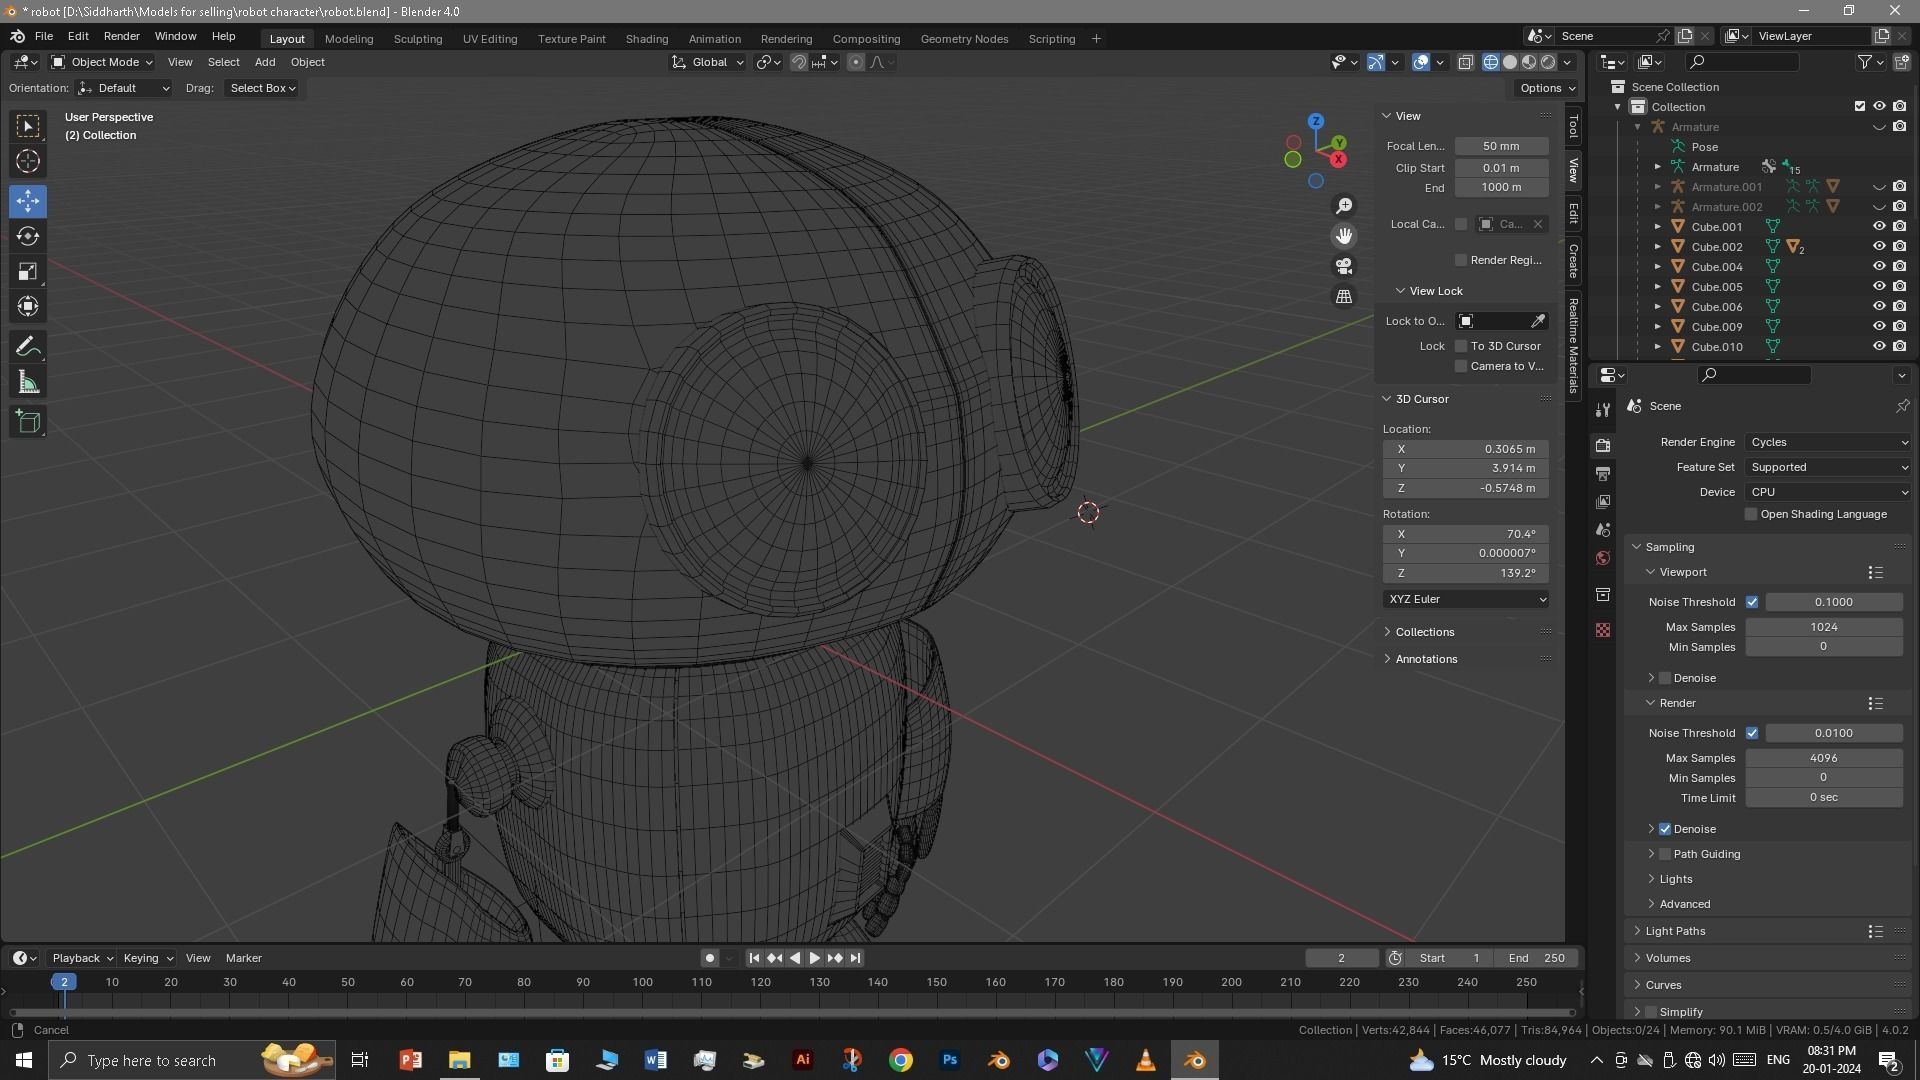Toggle Render Noise Threshold checkbox
This screenshot has height=1080, width=1920.
point(1752,733)
